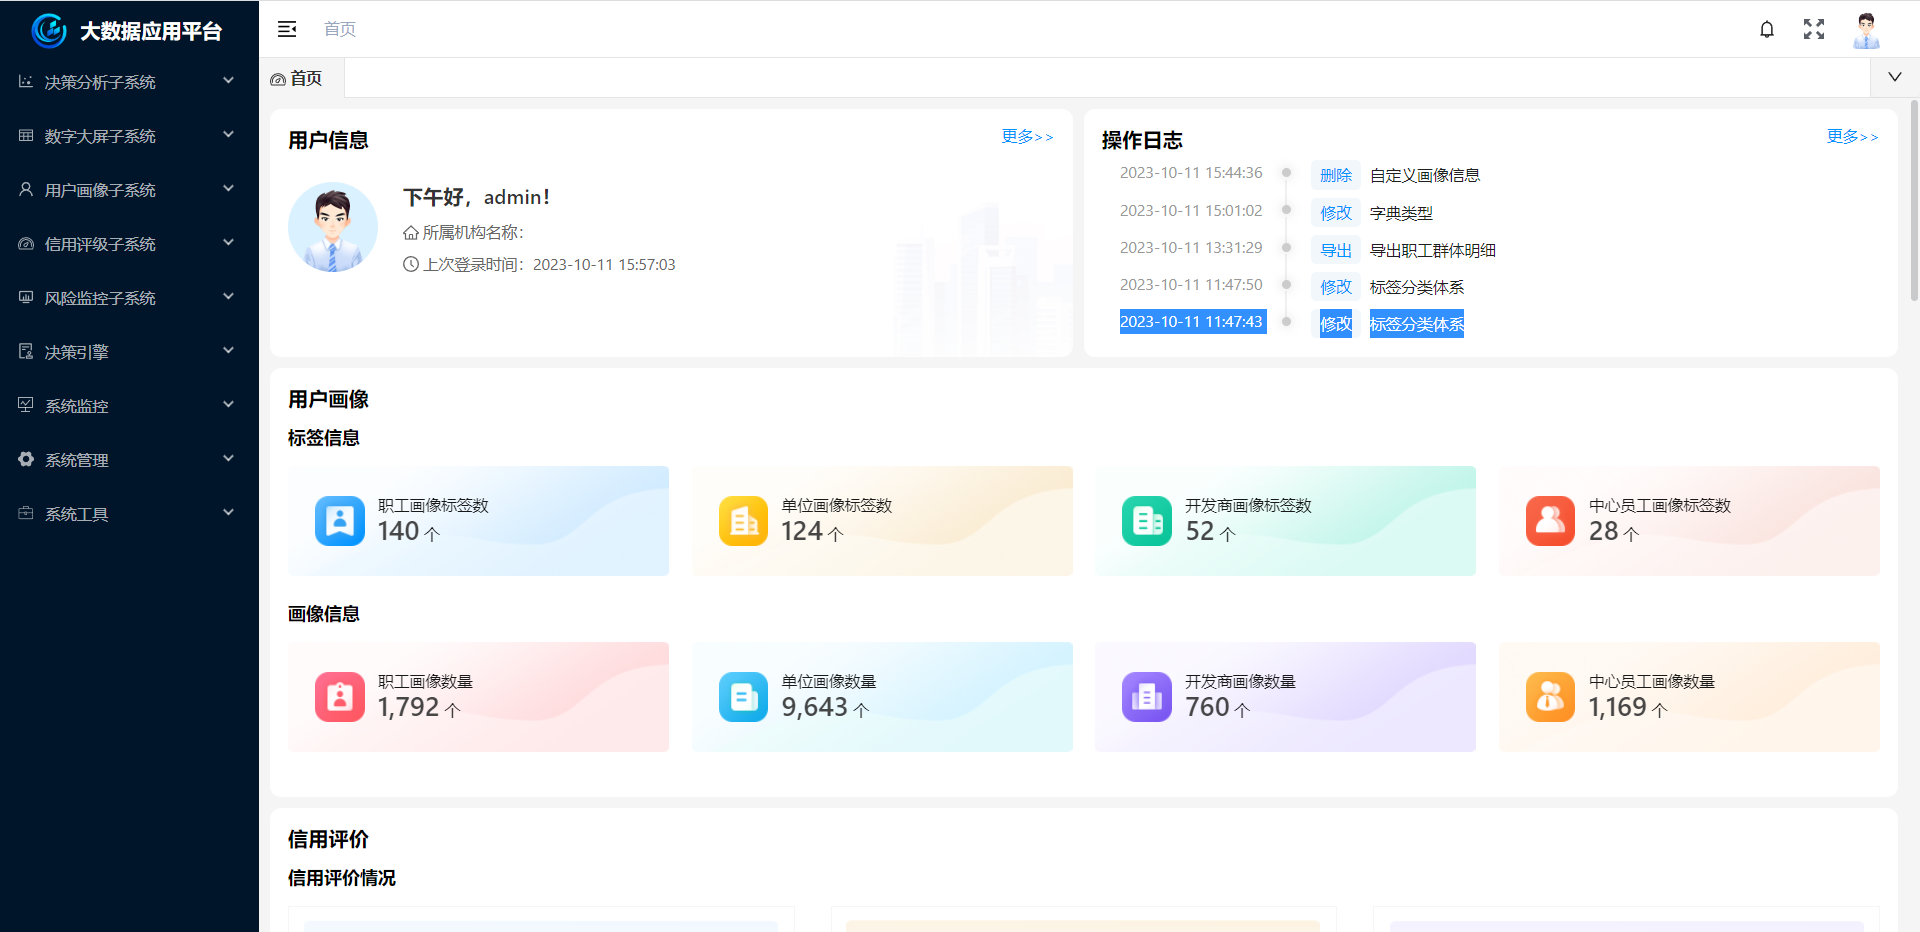
Task: Expand 数字大屏子系统 chevron
Action: (x=228, y=135)
